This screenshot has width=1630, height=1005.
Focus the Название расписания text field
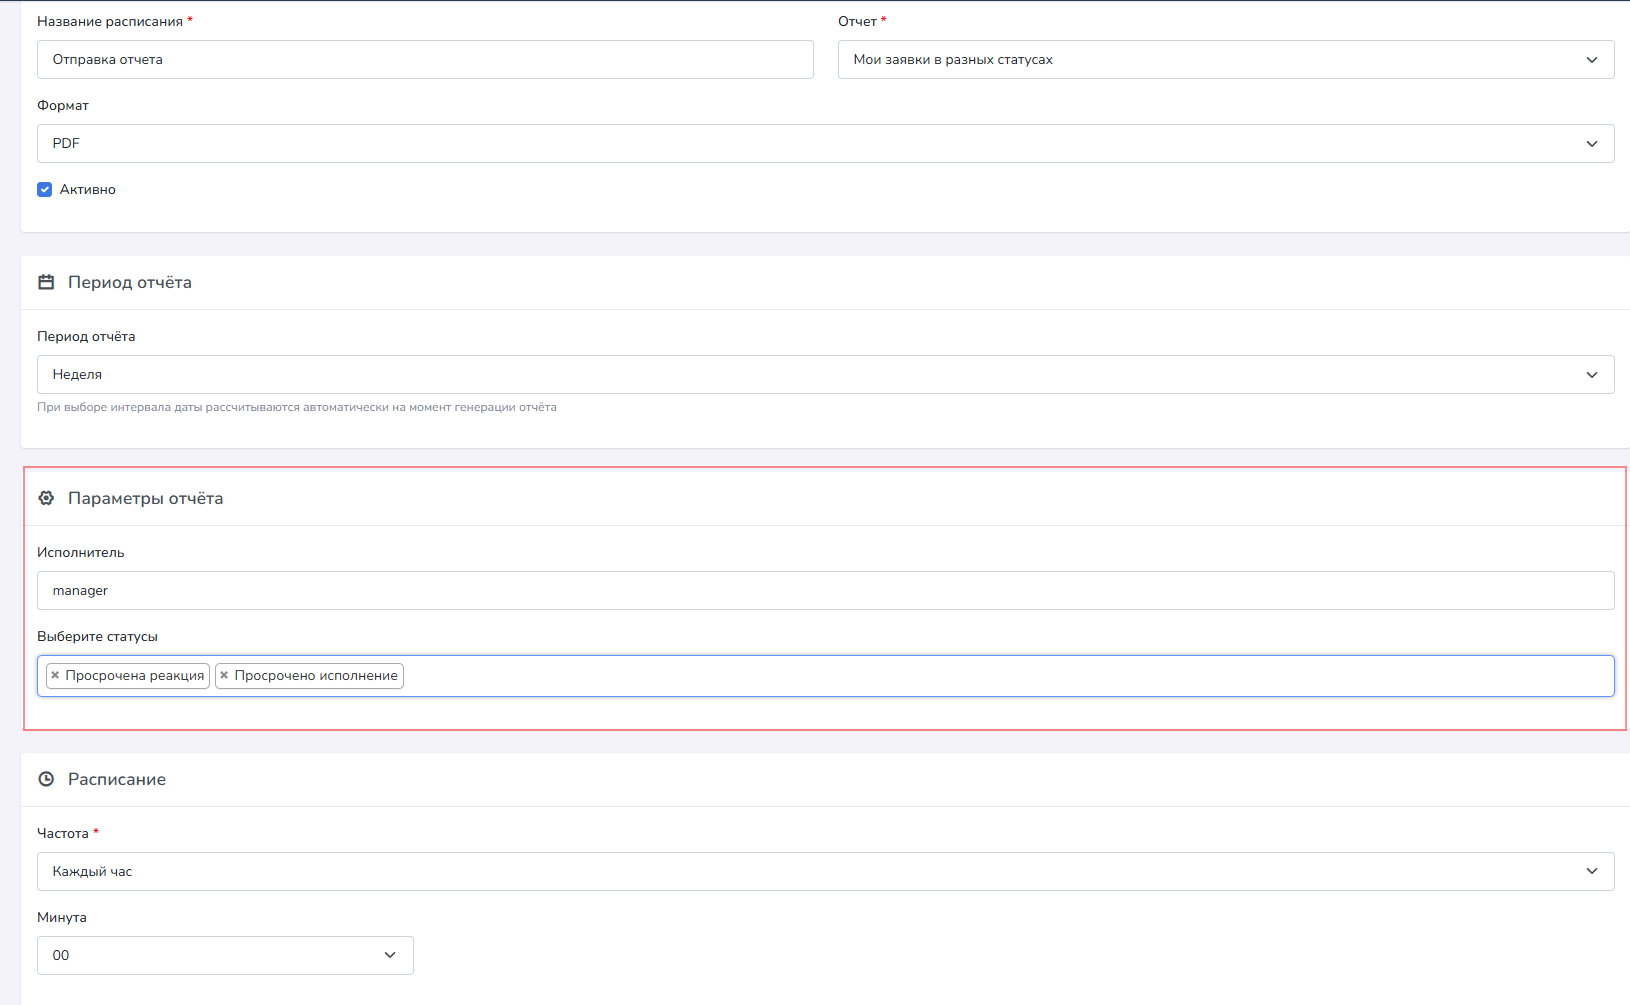[425, 60]
